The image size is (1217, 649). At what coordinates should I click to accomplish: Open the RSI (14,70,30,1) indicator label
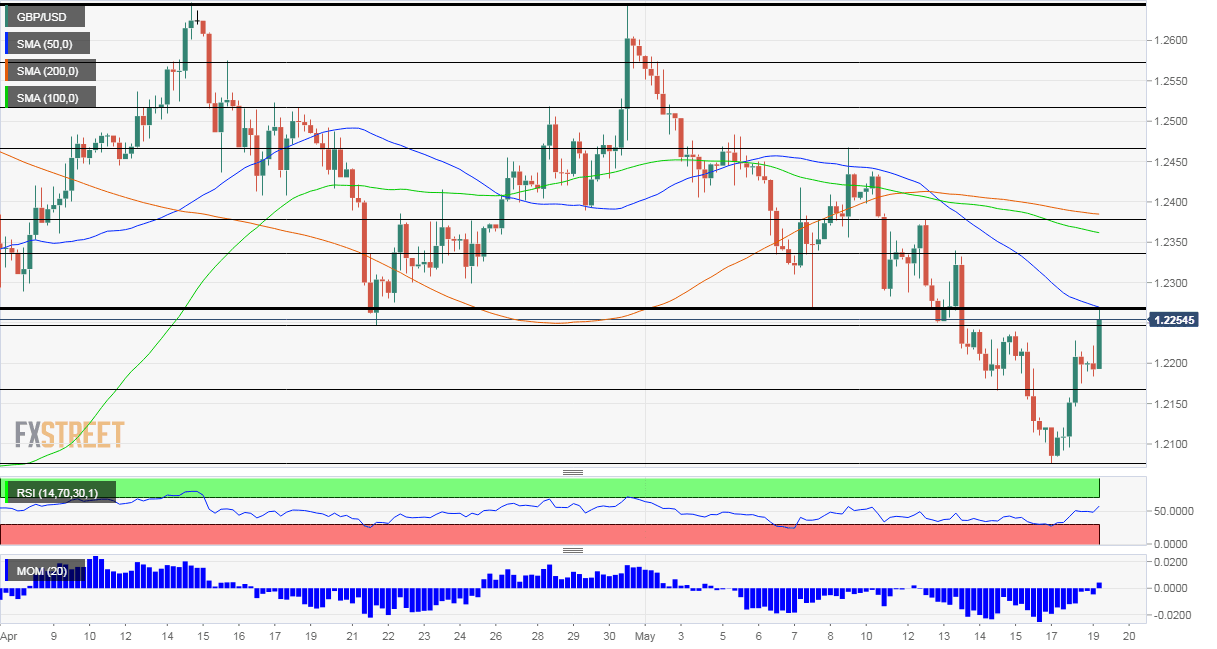(x=59, y=491)
